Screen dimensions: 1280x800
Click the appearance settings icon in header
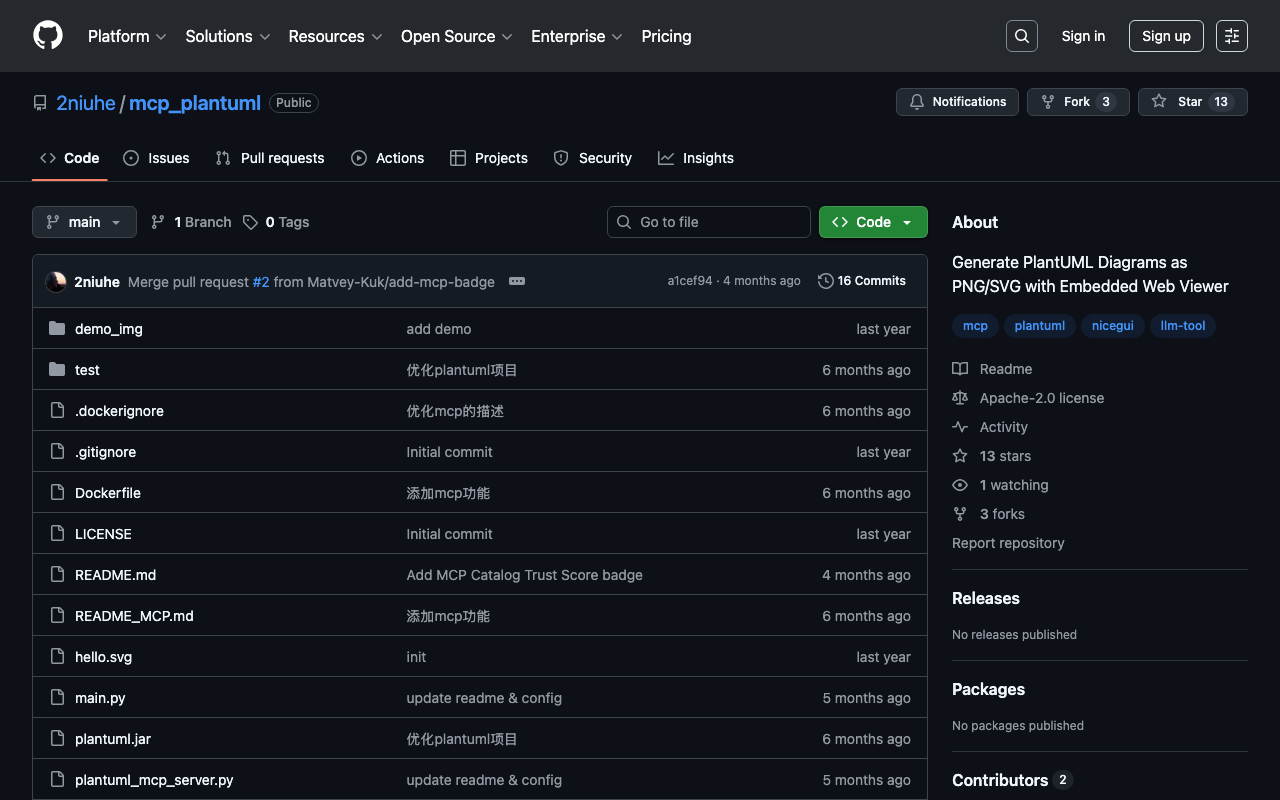[1231, 36]
